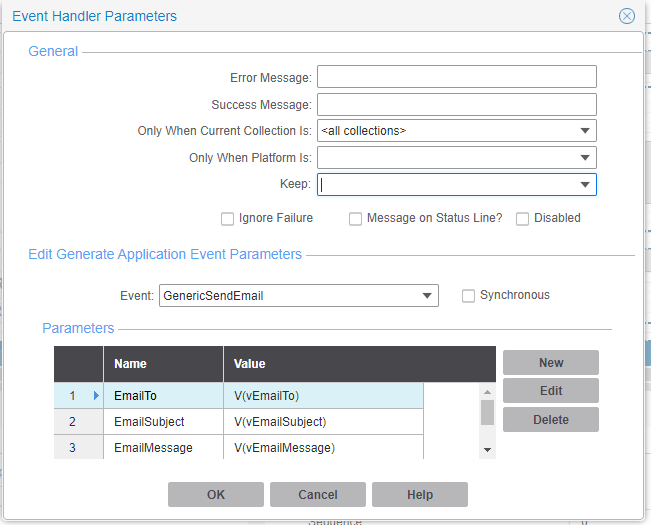Select the V(vEmailMessage) value cell
This screenshot has height=525, width=651.
click(323, 447)
